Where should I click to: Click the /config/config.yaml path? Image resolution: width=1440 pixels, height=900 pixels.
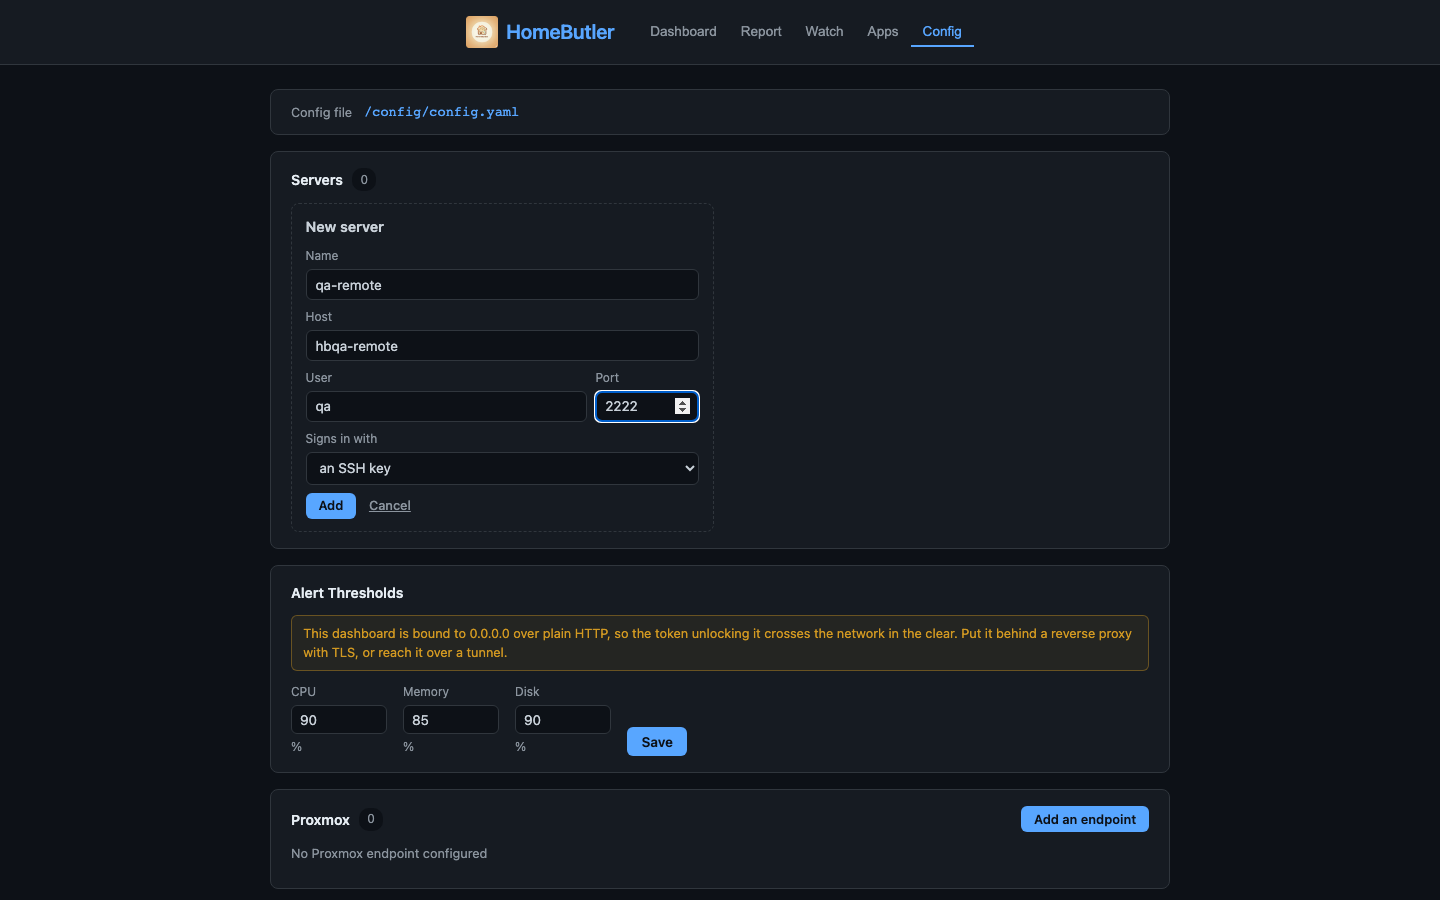click(x=441, y=112)
